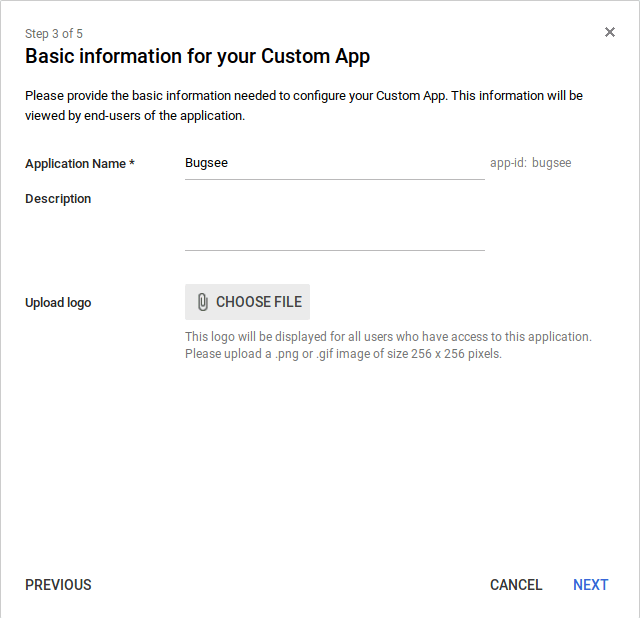The image size is (640, 618).
Task: Proceed by clicking NEXT
Action: (590, 585)
